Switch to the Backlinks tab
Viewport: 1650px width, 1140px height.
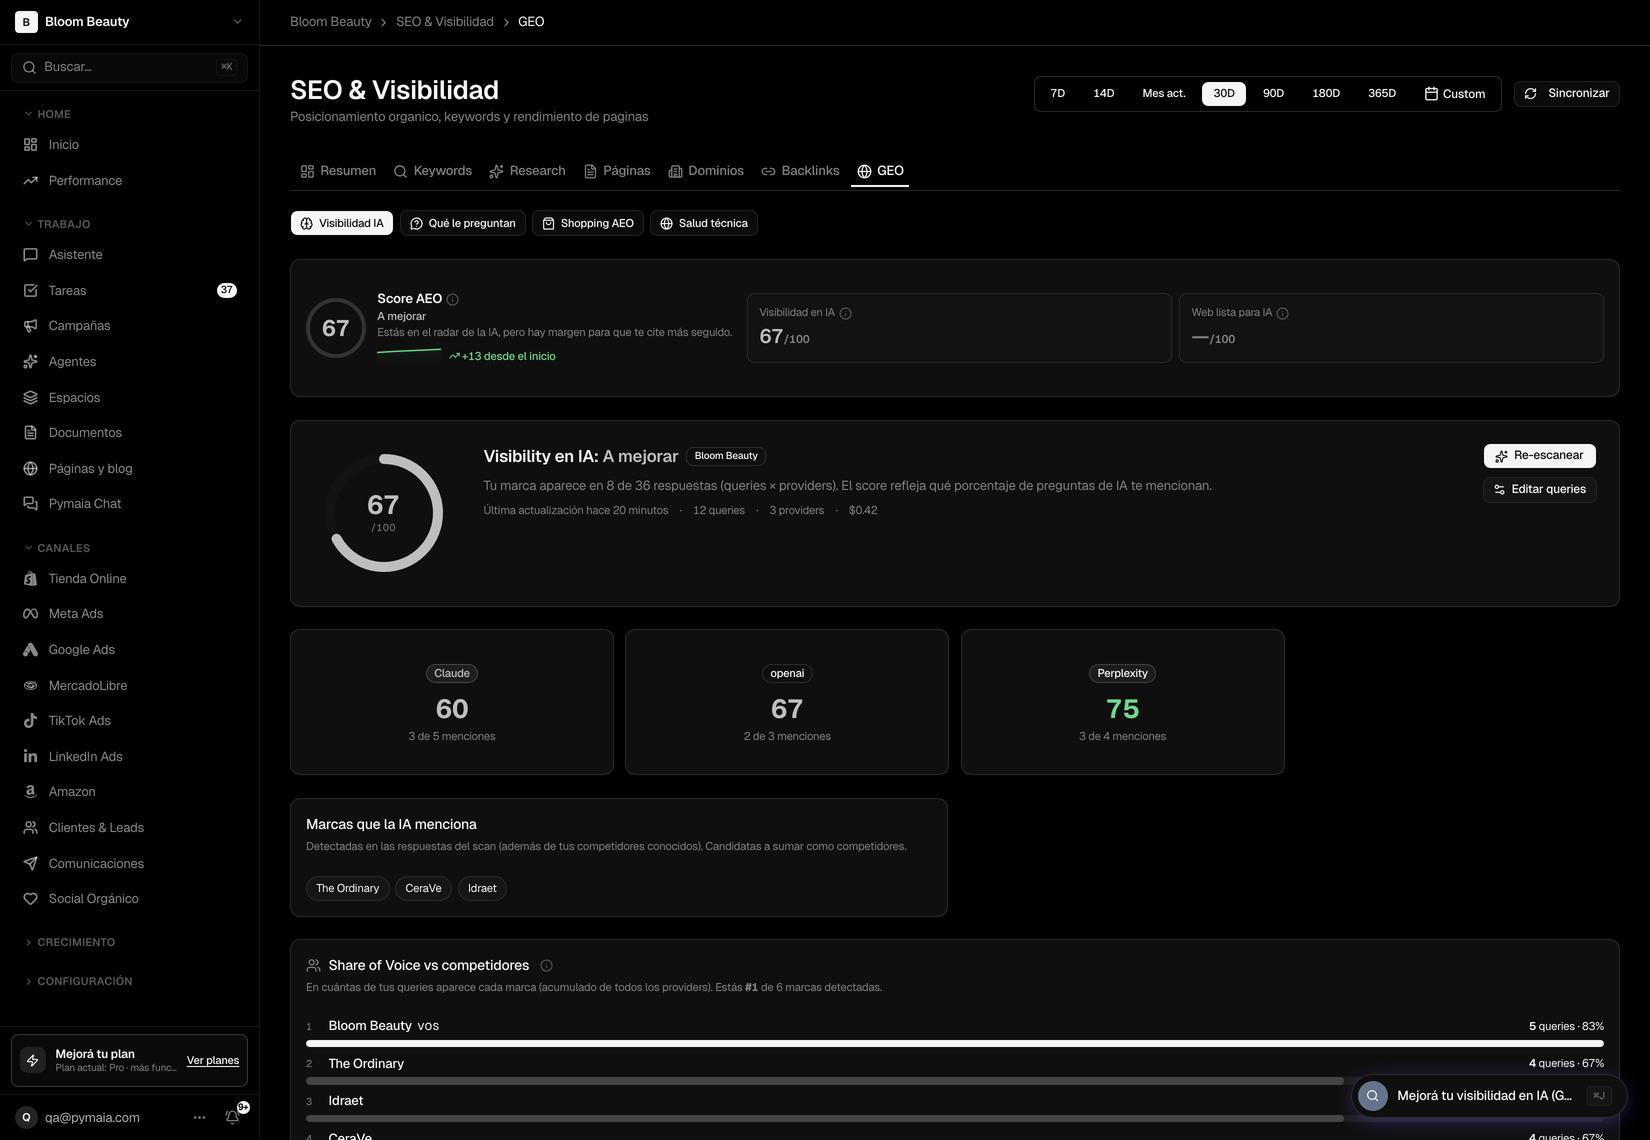point(800,171)
